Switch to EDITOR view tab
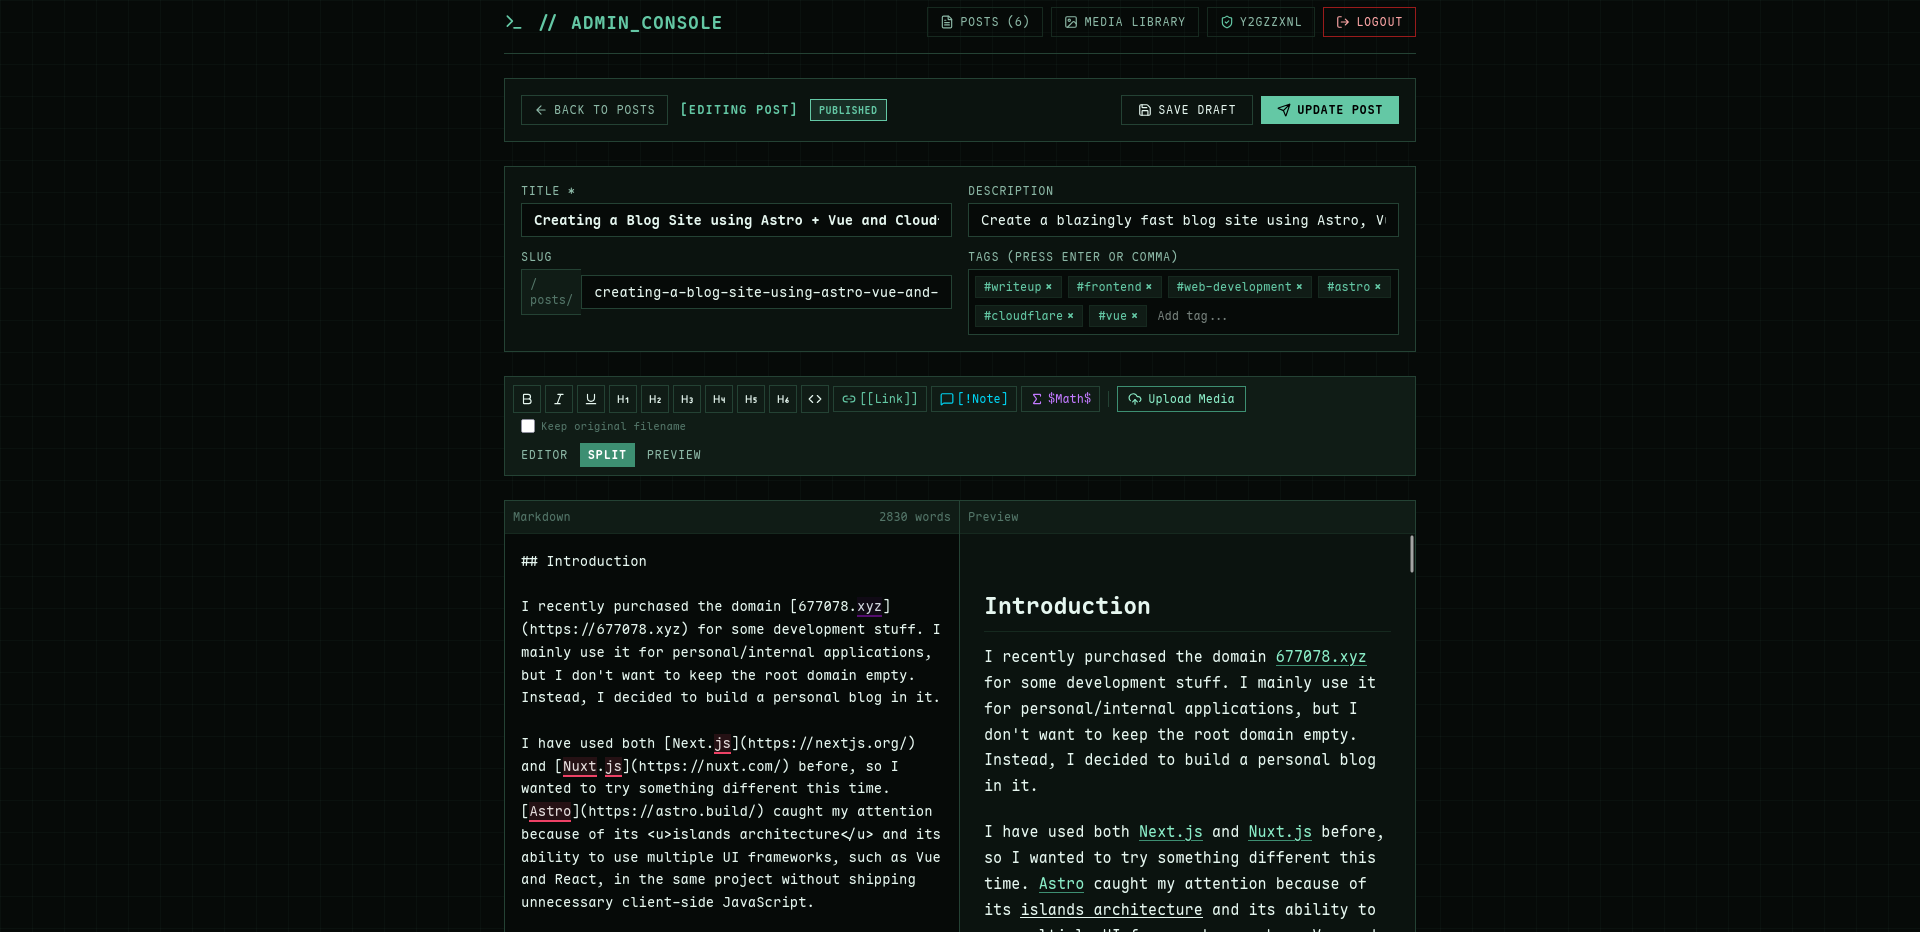The width and height of the screenshot is (1920, 932). pos(544,455)
